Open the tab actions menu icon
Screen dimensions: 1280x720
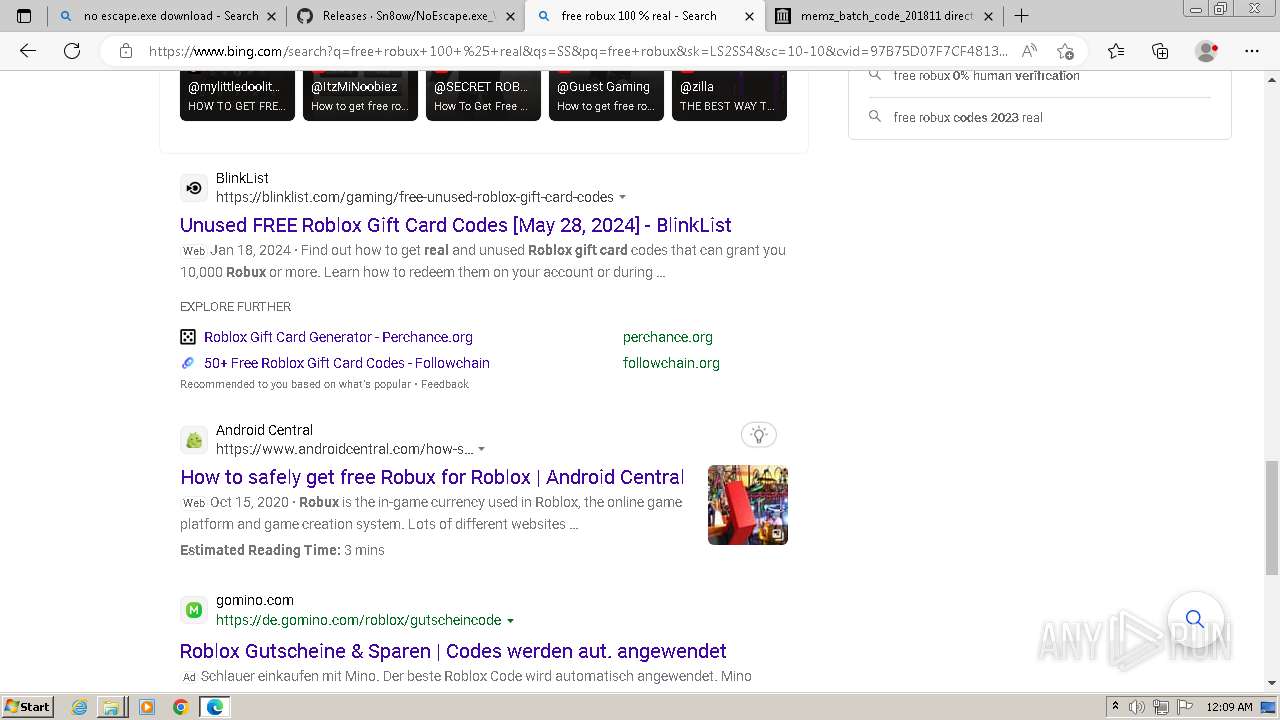24,16
